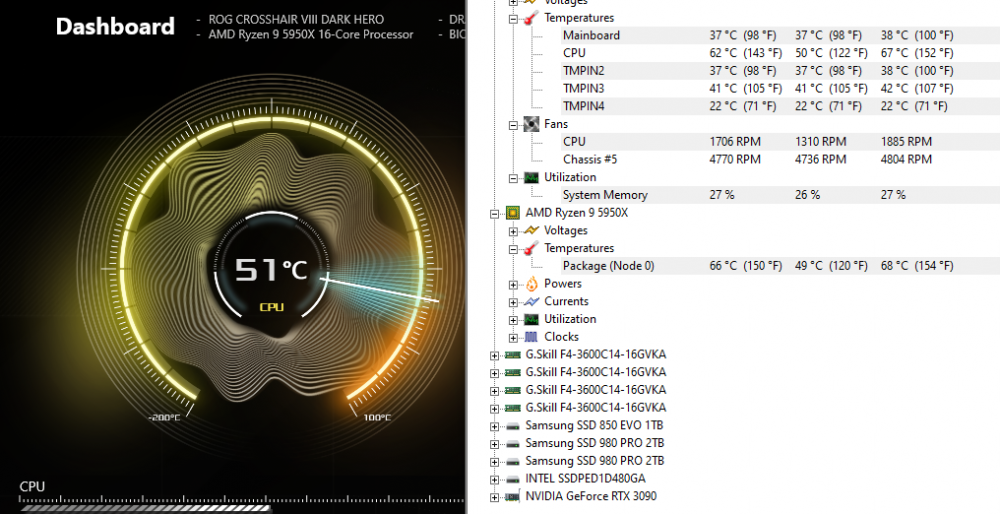Expand the Utilization node above Clocks
Image resolution: width=1000 pixels, height=514 pixels.
pos(513,320)
